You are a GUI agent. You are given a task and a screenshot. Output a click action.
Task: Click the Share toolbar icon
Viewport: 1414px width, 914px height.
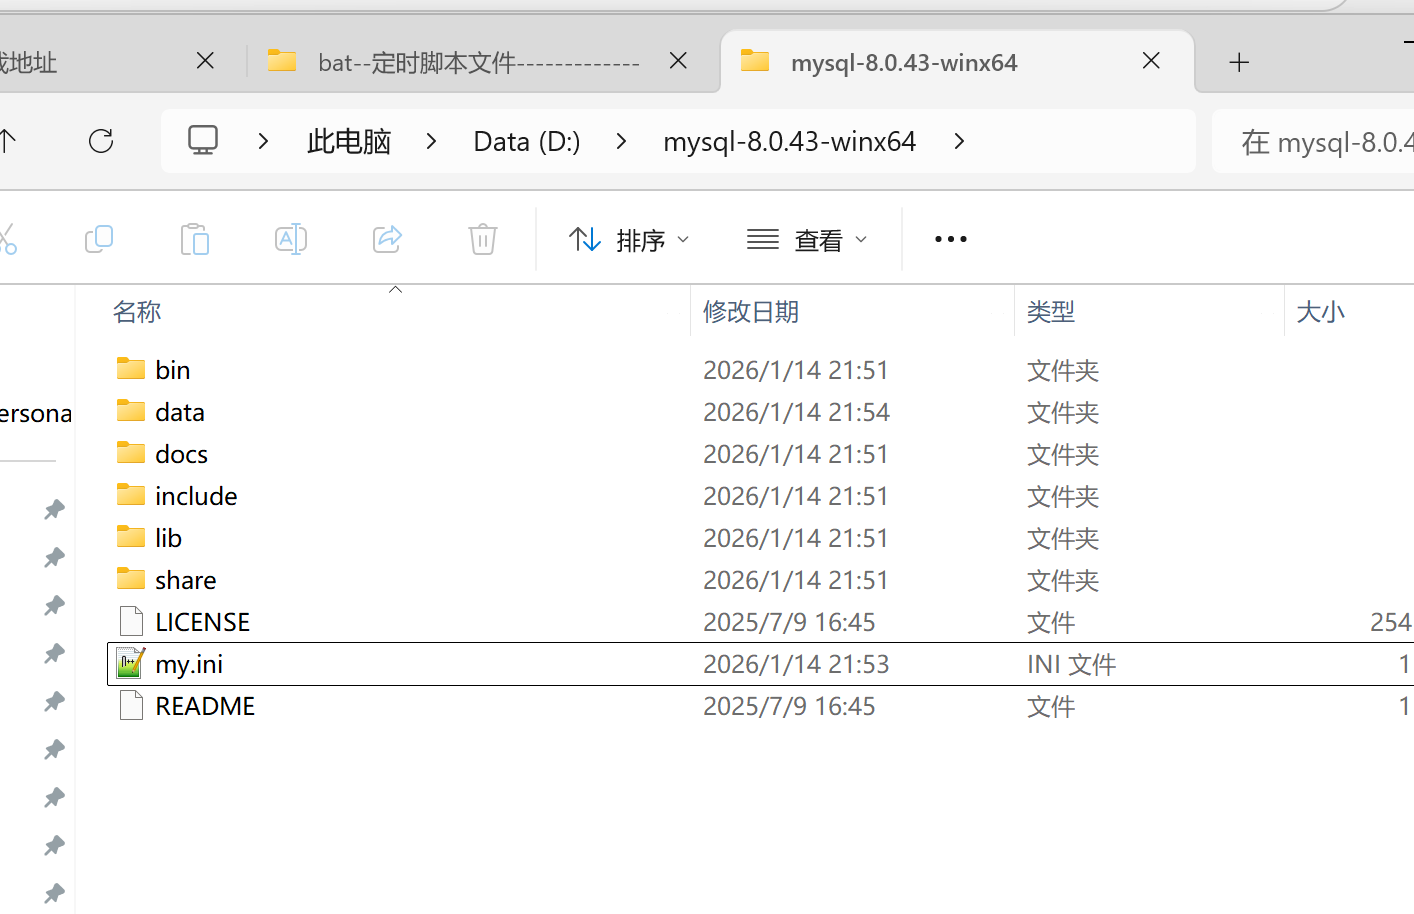point(387,239)
